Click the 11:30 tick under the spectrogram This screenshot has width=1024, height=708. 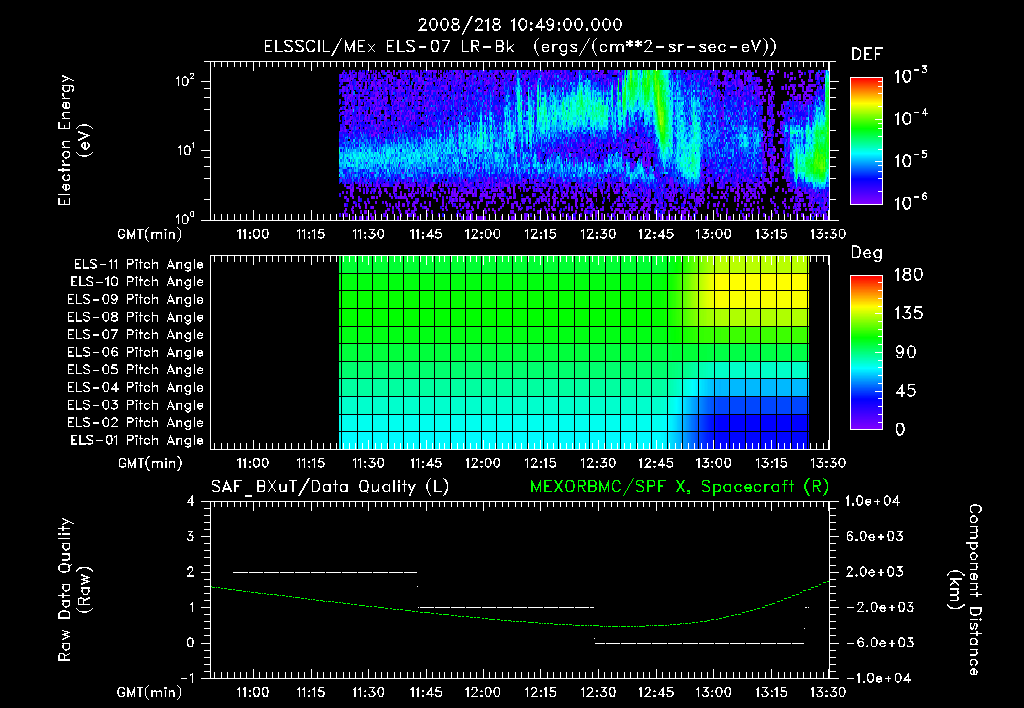pos(368,234)
